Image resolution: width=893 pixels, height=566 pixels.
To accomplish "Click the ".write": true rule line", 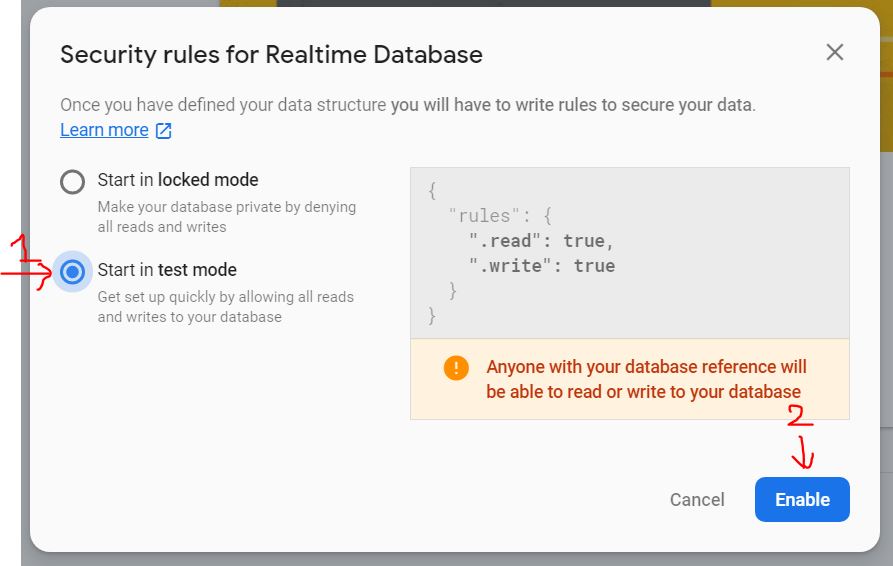I will [541, 266].
